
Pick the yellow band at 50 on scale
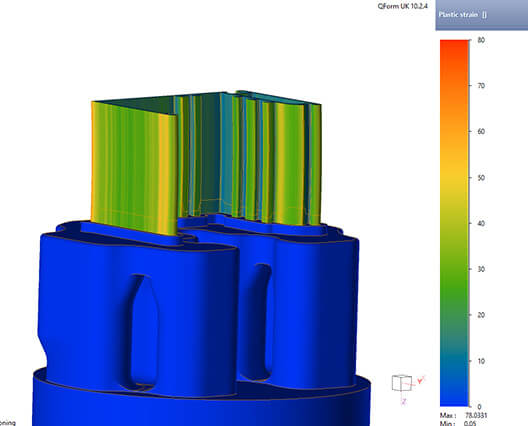coord(454,177)
